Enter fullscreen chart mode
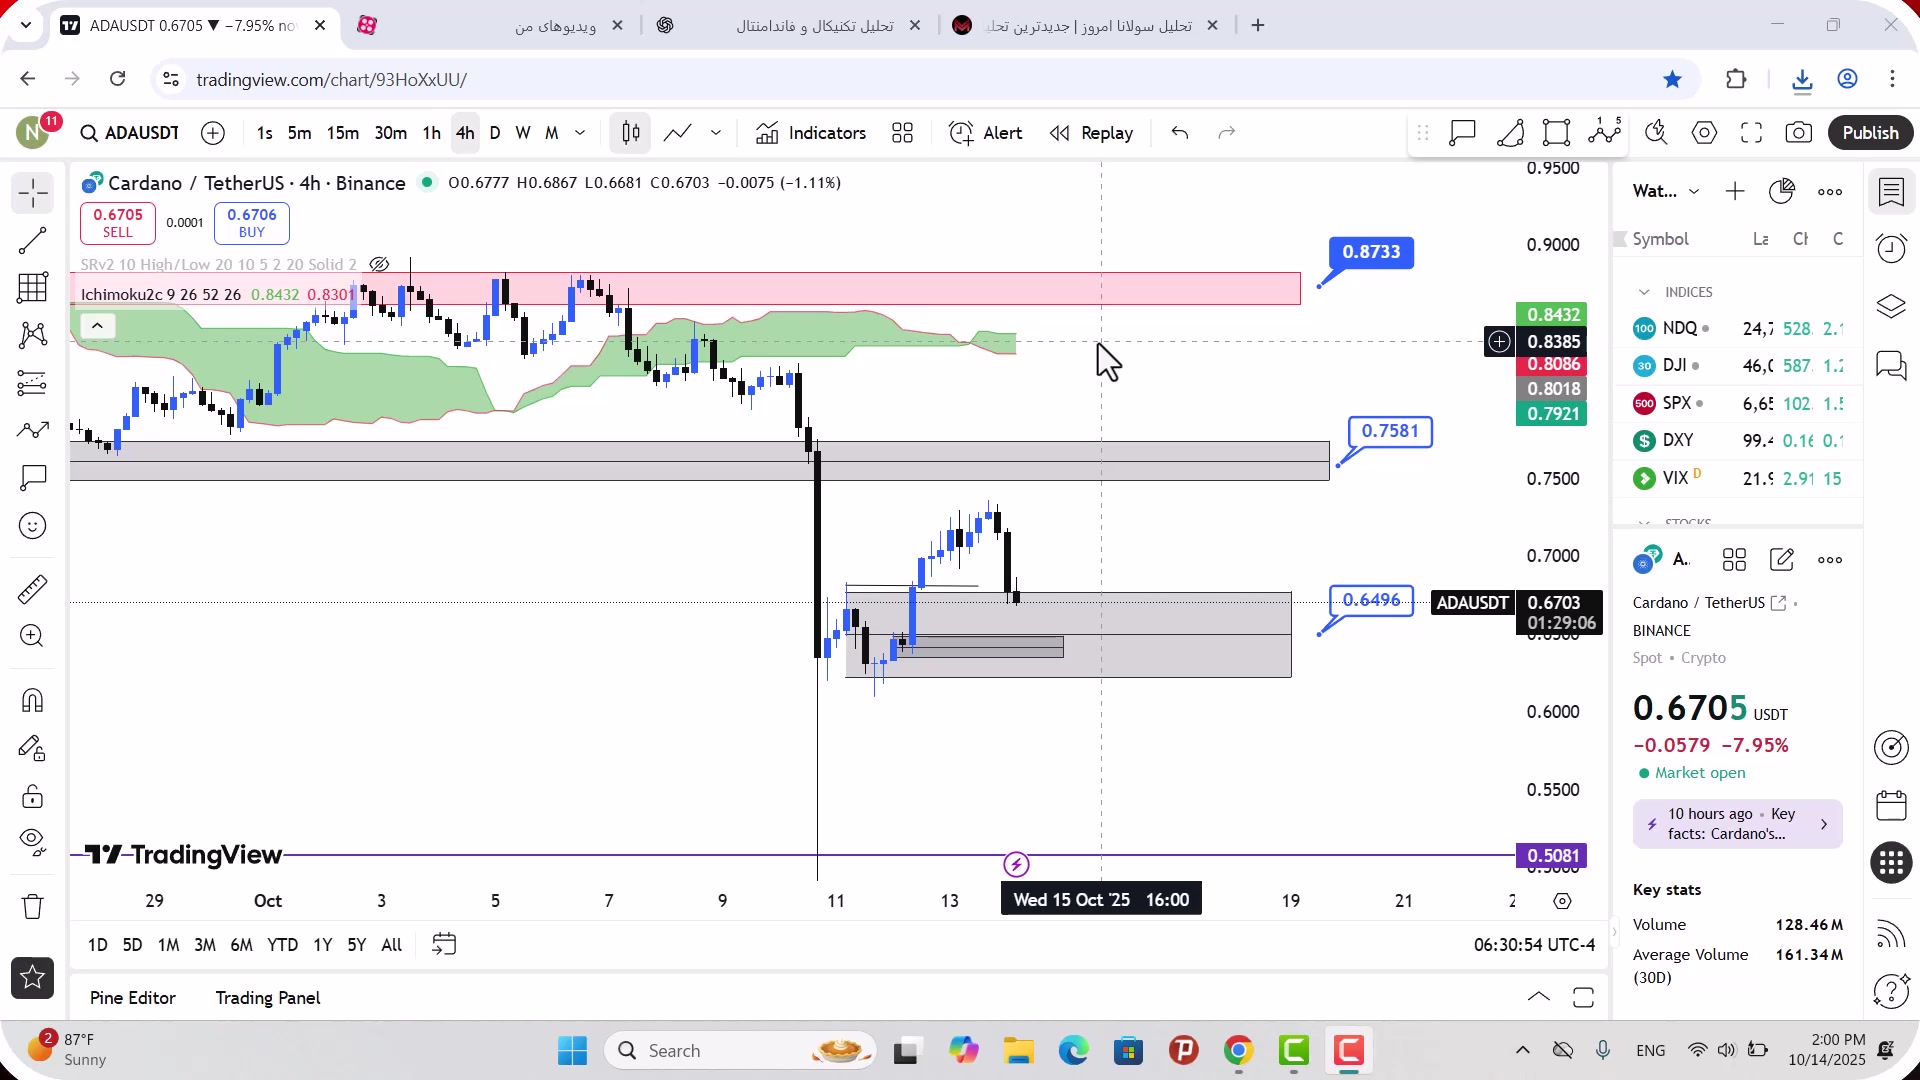The width and height of the screenshot is (1920, 1080). click(1752, 133)
